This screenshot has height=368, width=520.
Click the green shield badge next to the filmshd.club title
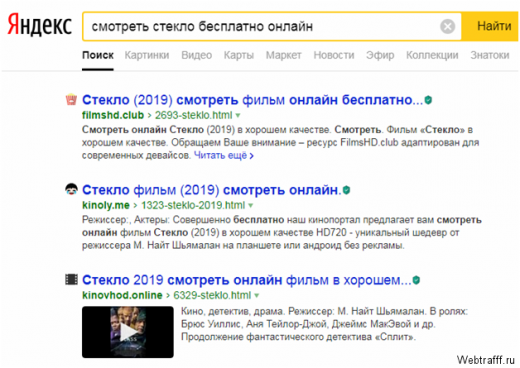tap(428, 100)
